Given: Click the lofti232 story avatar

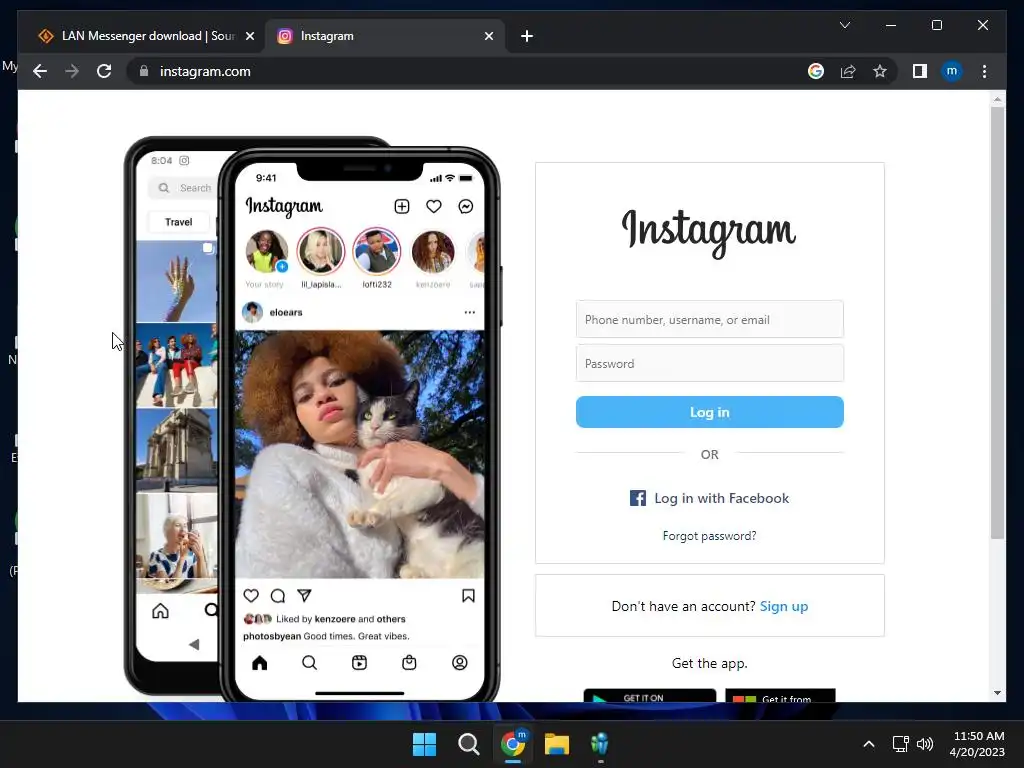Looking at the screenshot, I should coord(377,251).
